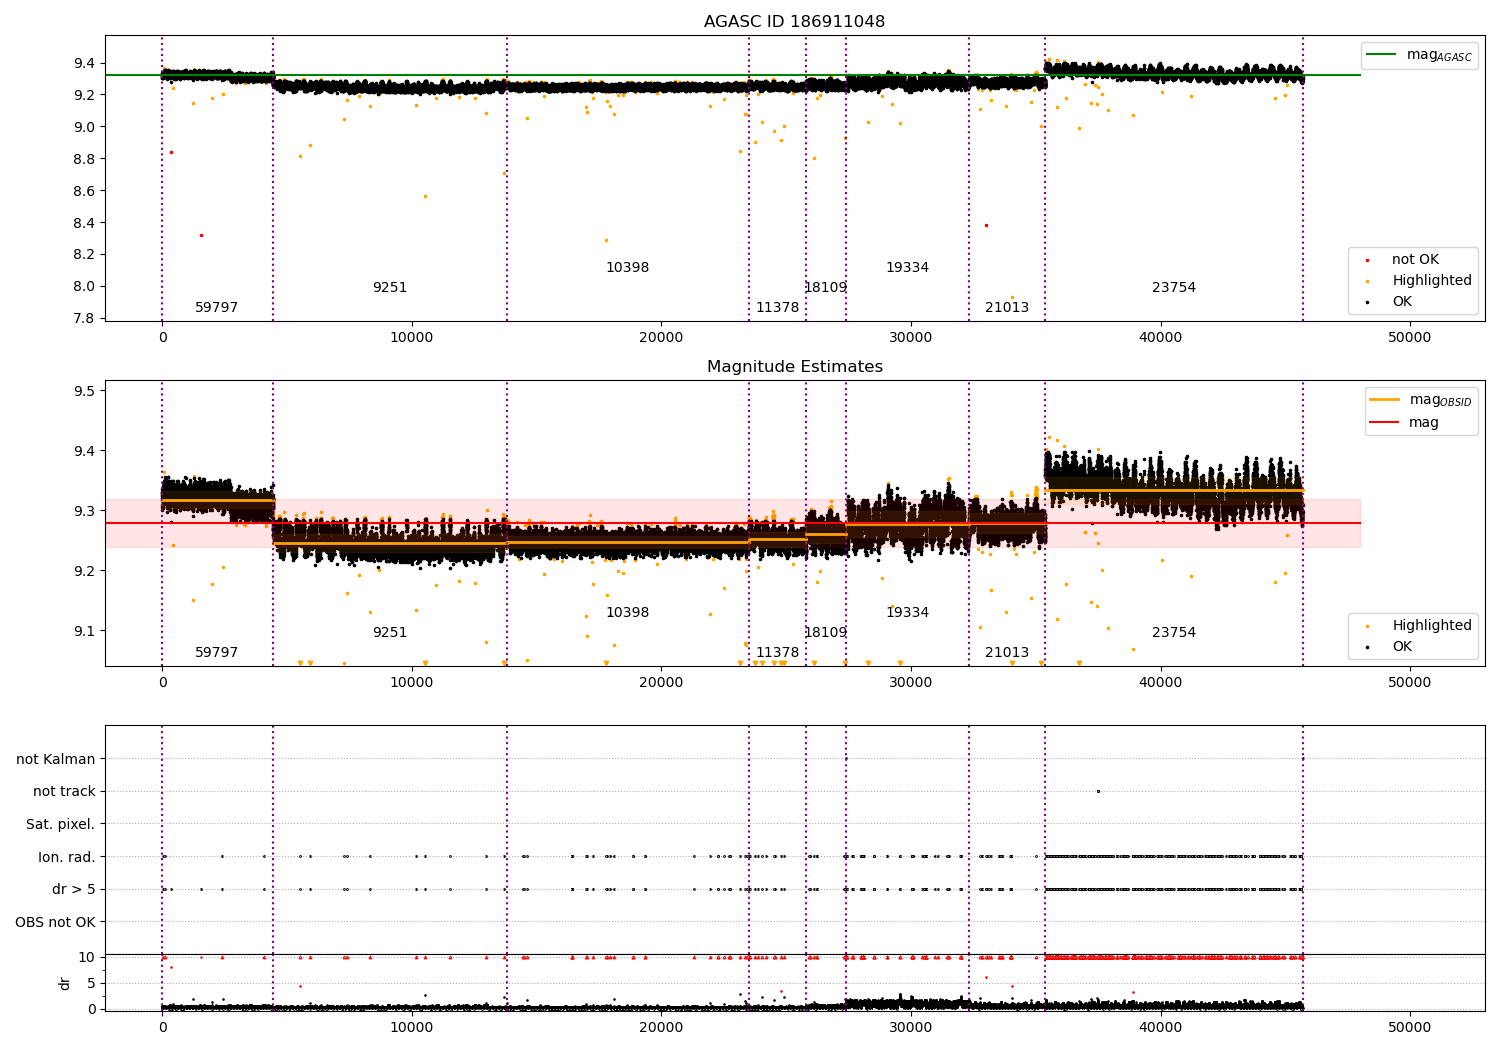This screenshot has width=1500, height=1050.
Task: Click 'Highlighted' in the middle plot legend
Action: pyautogui.click(x=1432, y=625)
